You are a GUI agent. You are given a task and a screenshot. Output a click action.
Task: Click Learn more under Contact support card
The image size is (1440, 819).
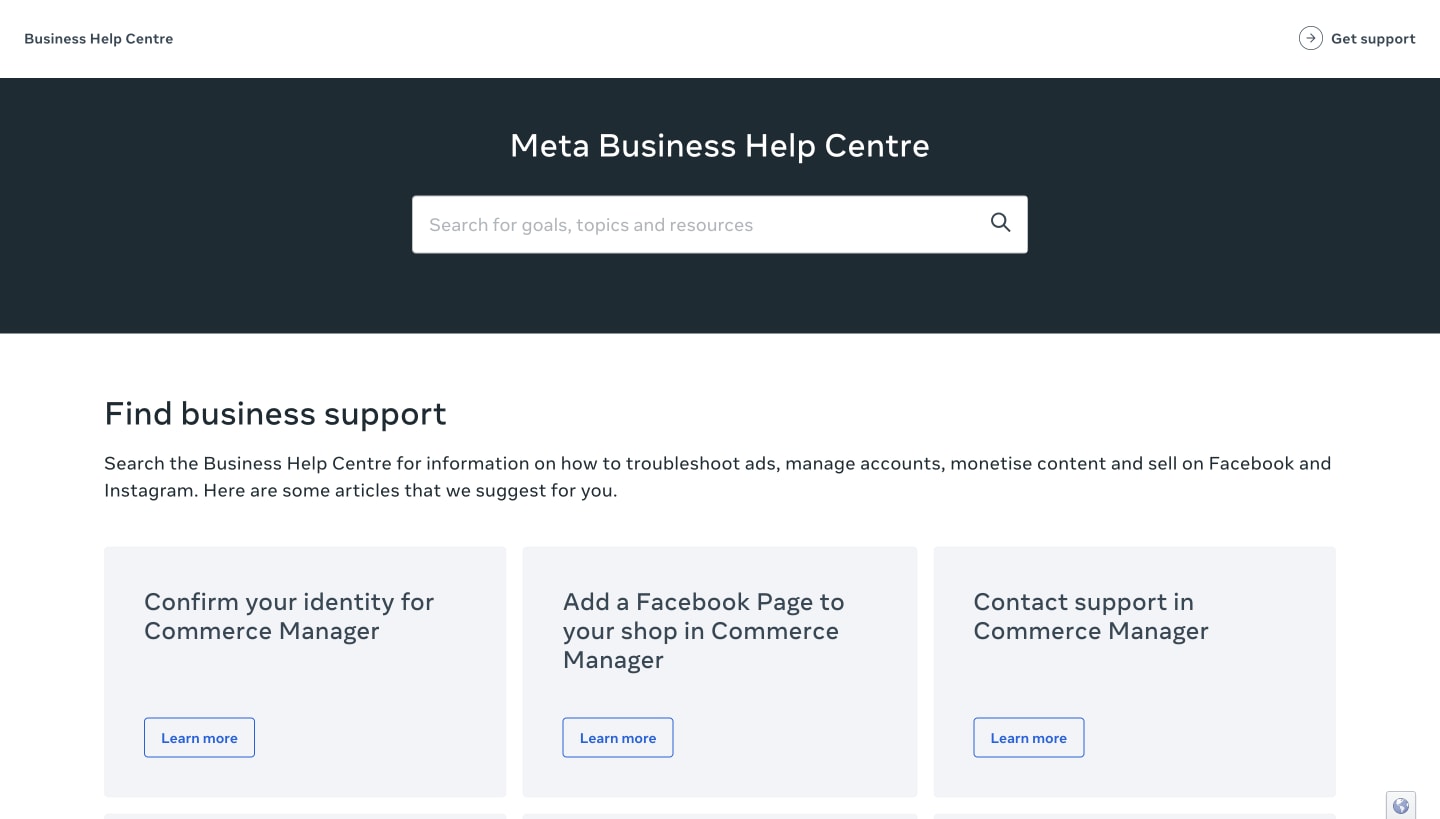pyautogui.click(x=1028, y=737)
